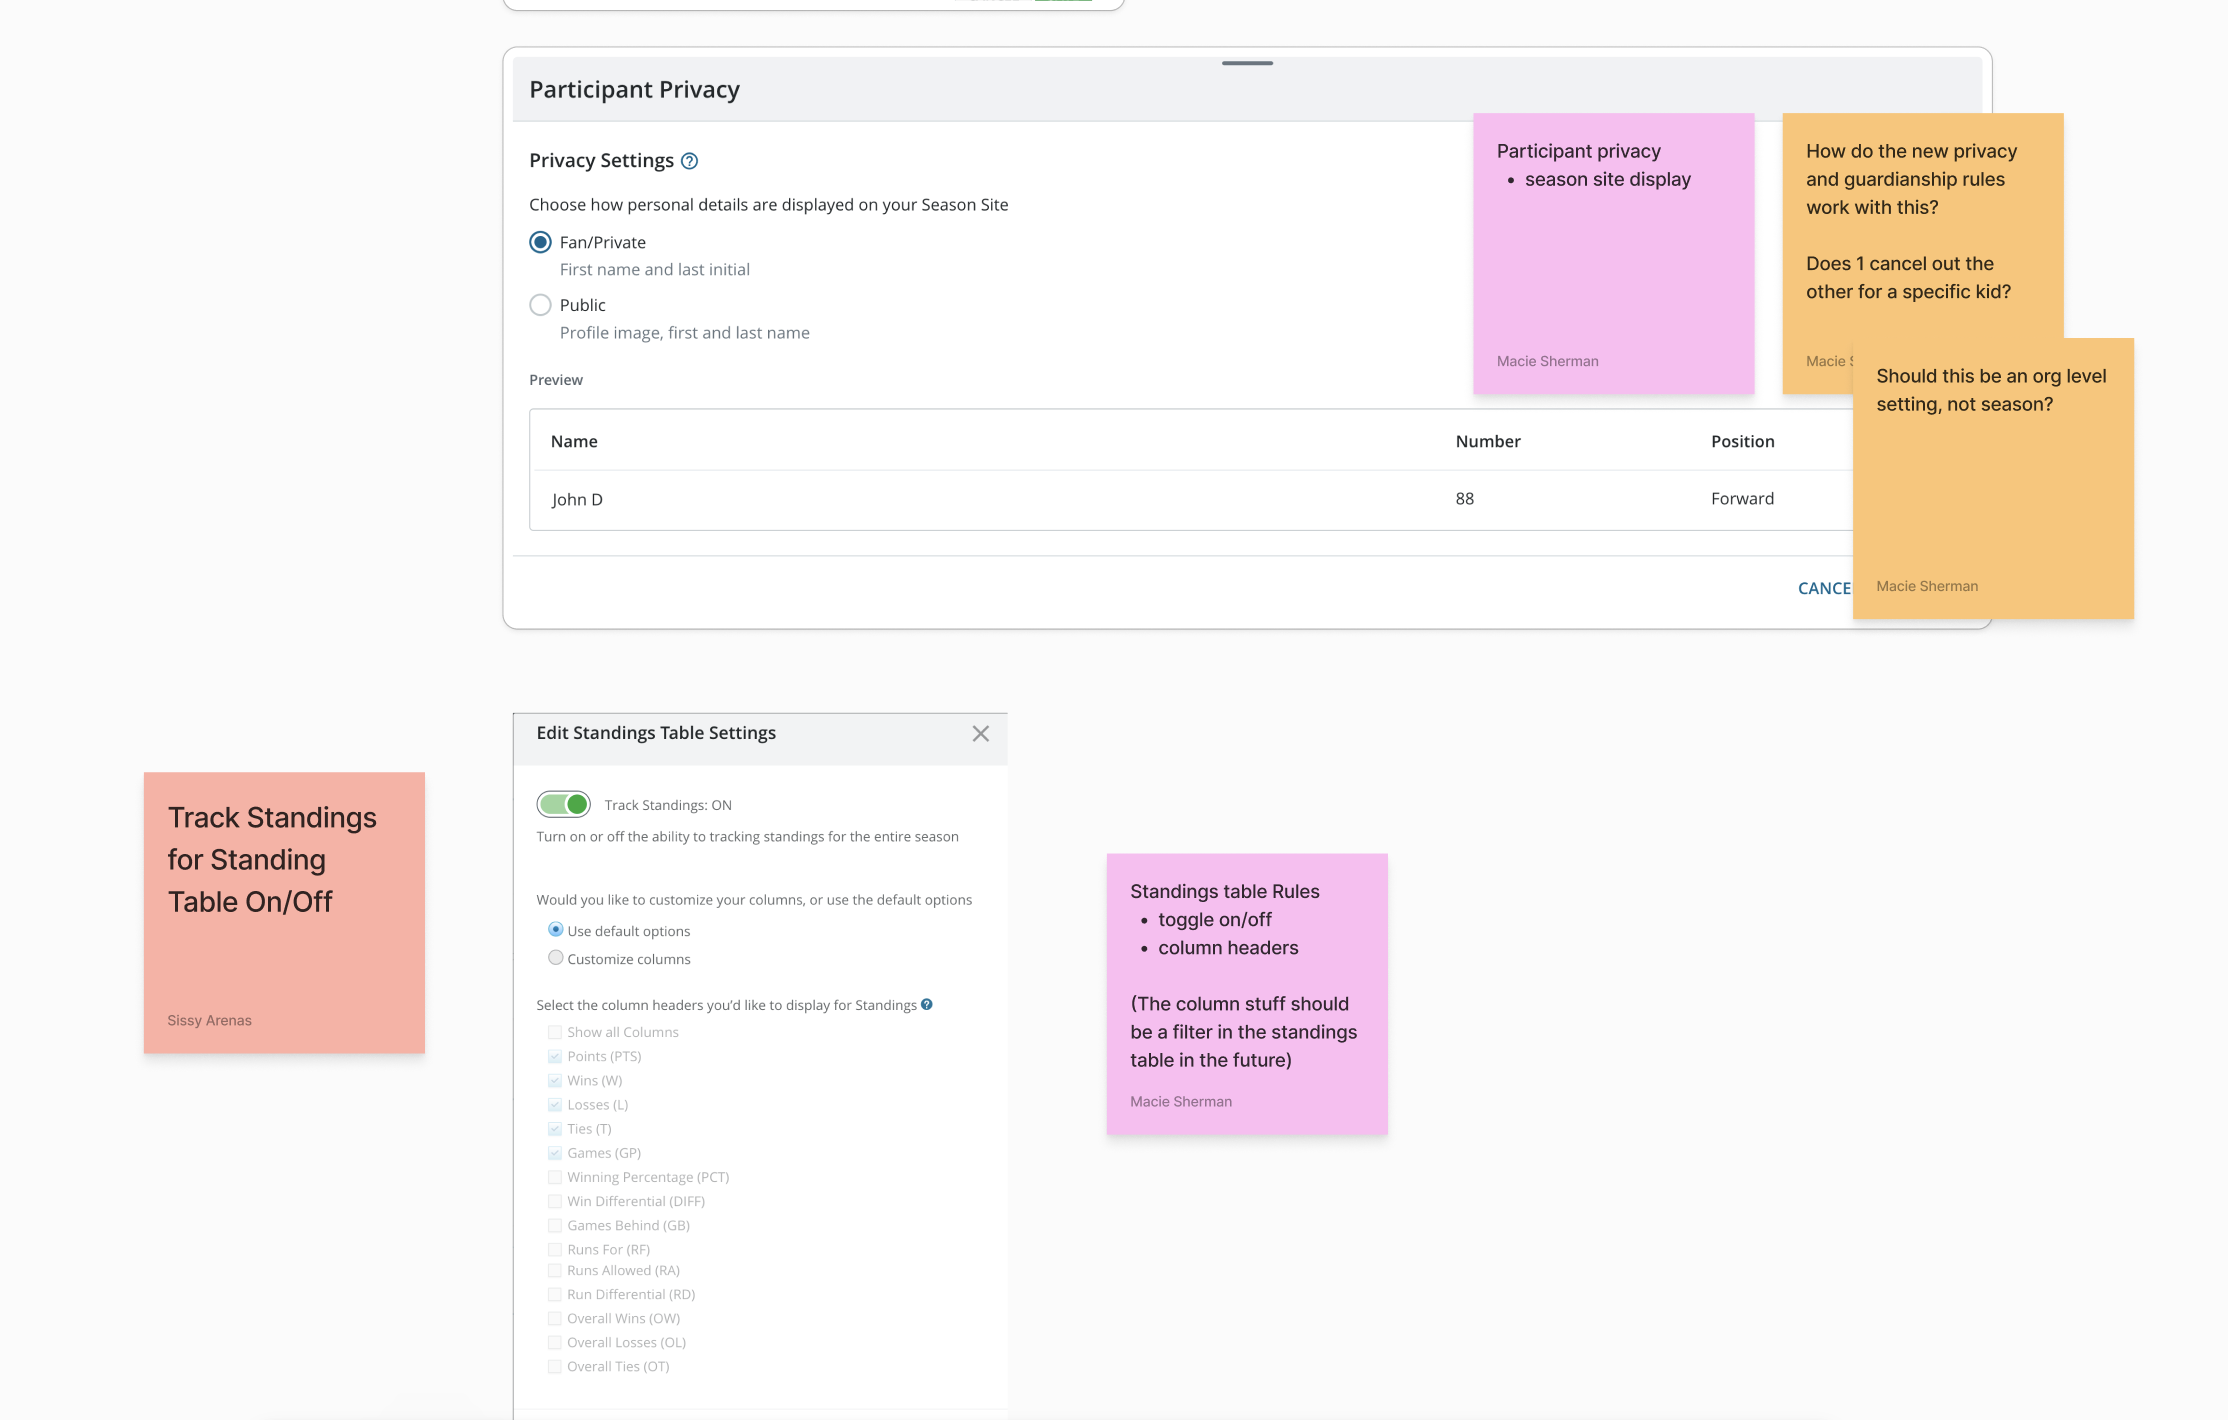Toggle the Track Standings switch off
2228x1420 pixels.
[564, 804]
